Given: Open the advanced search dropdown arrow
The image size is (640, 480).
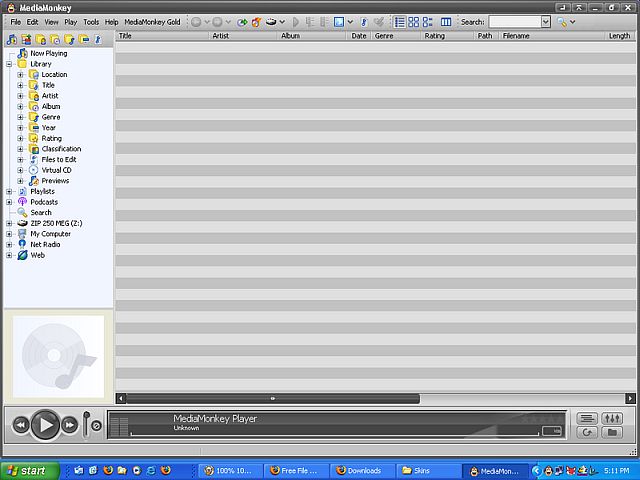Looking at the screenshot, I should tap(572, 22).
